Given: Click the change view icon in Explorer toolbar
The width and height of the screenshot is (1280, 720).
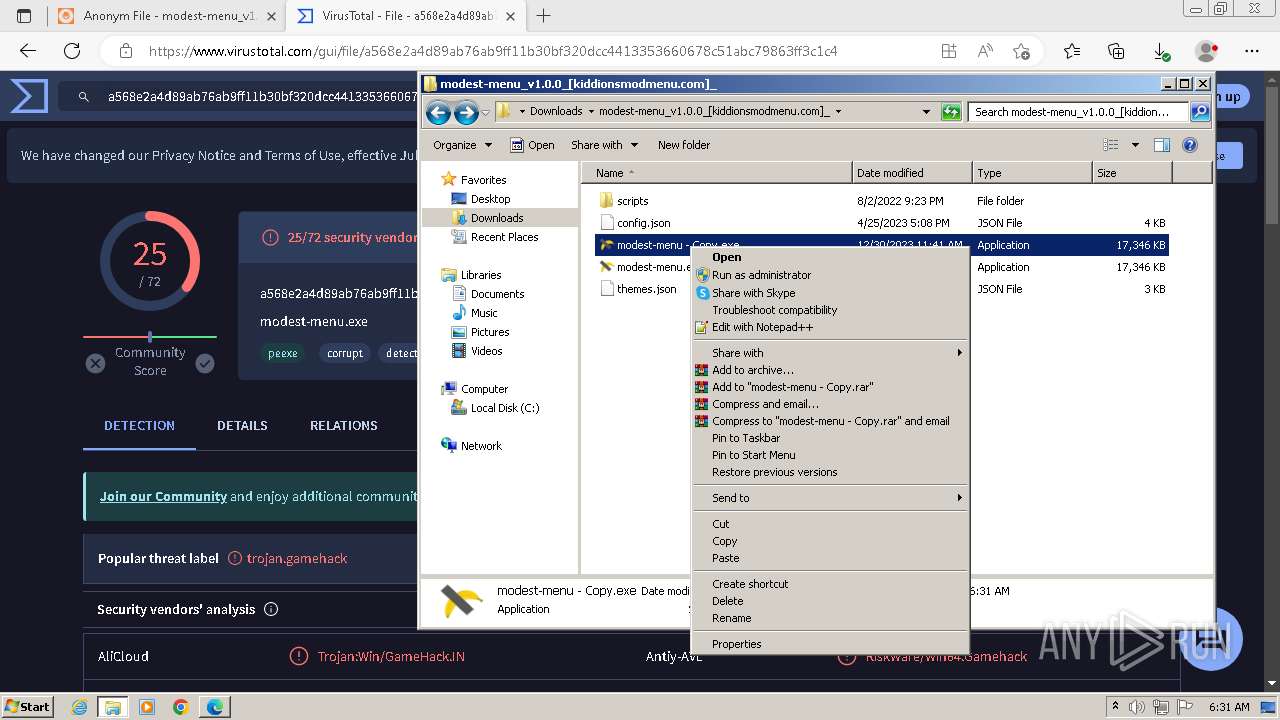Looking at the screenshot, I should pyautogui.click(x=1111, y=145).
